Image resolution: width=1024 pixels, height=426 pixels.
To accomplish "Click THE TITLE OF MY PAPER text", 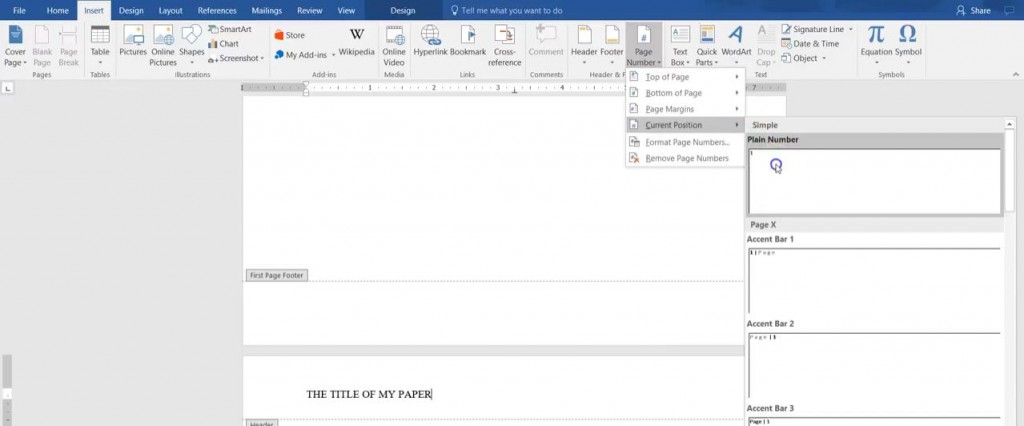I will point(369,394).
